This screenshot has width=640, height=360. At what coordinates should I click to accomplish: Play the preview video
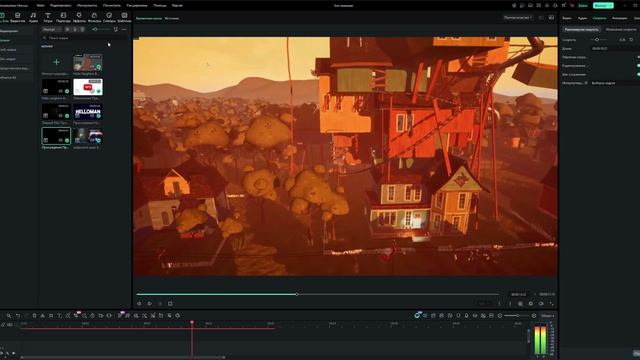click(149, 304)
